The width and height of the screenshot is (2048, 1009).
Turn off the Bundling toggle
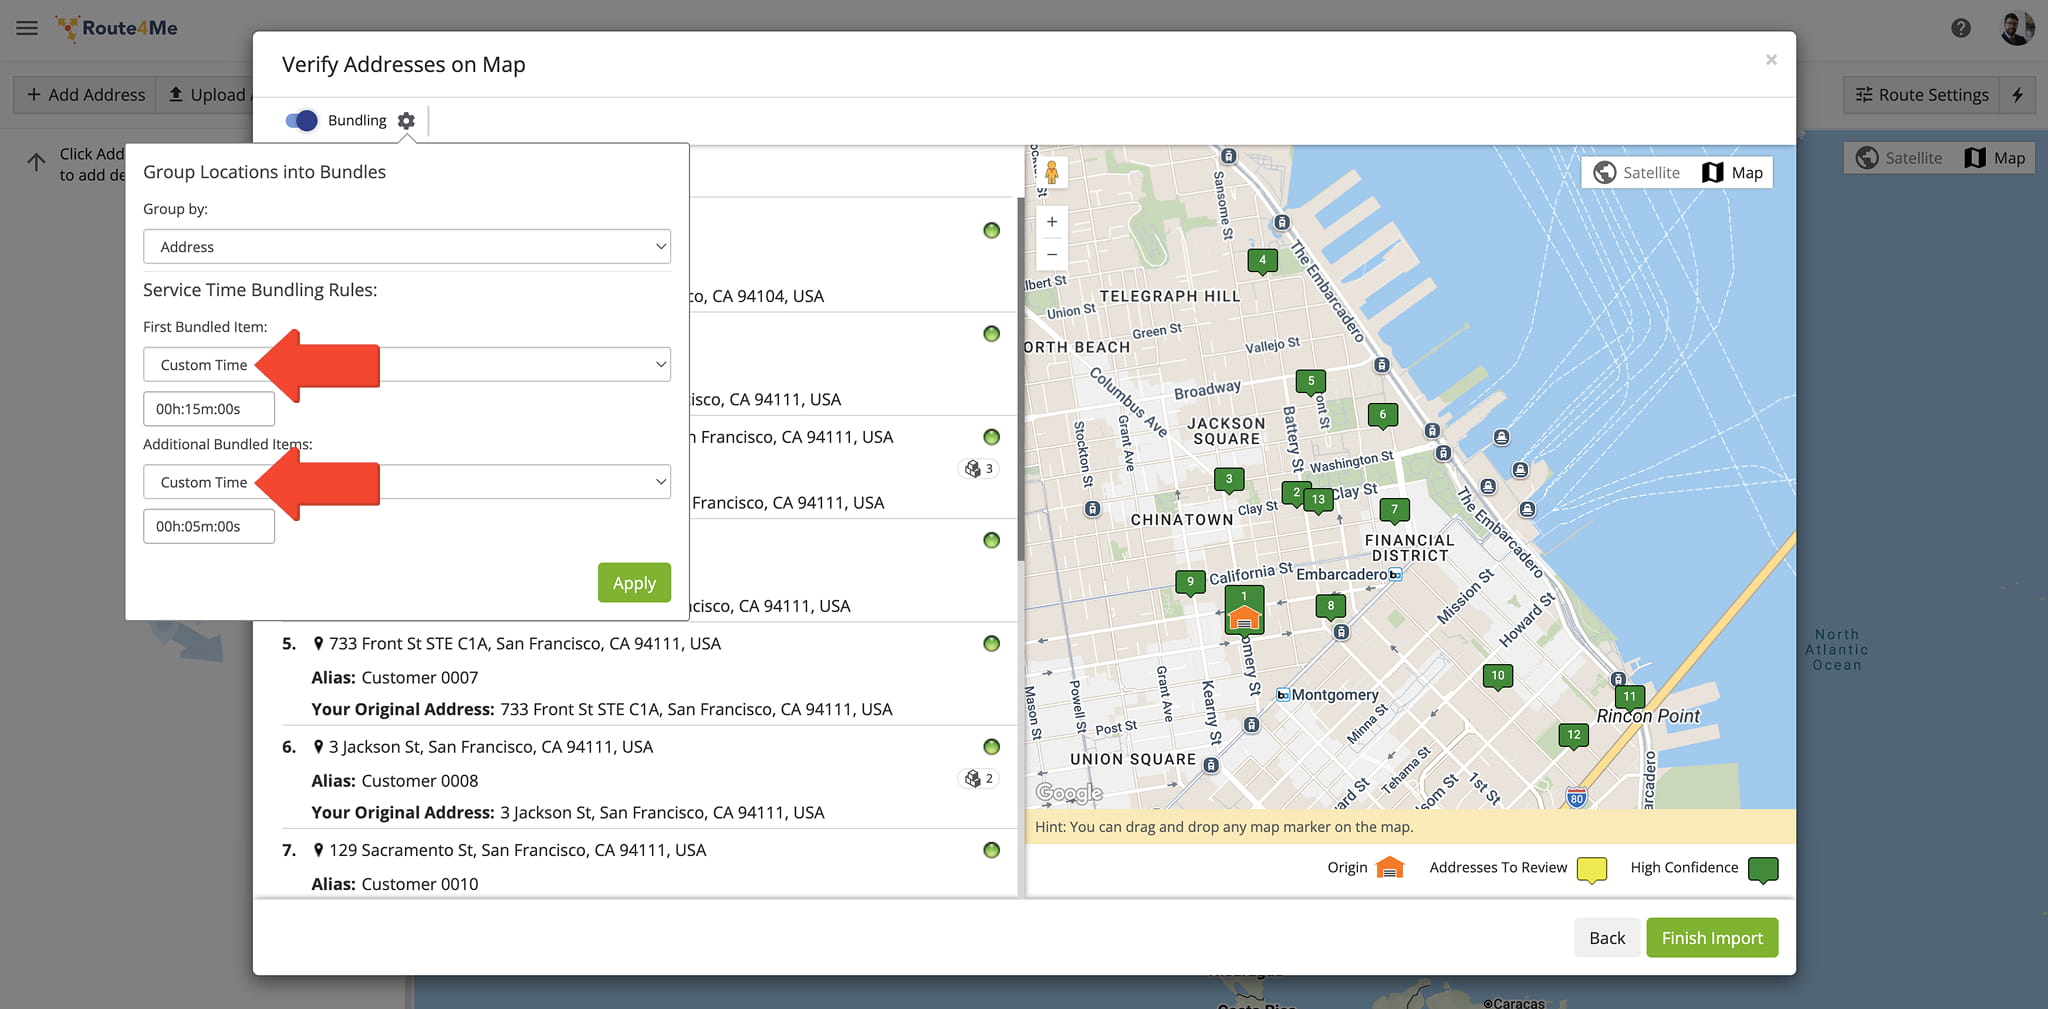pos(301,121)
